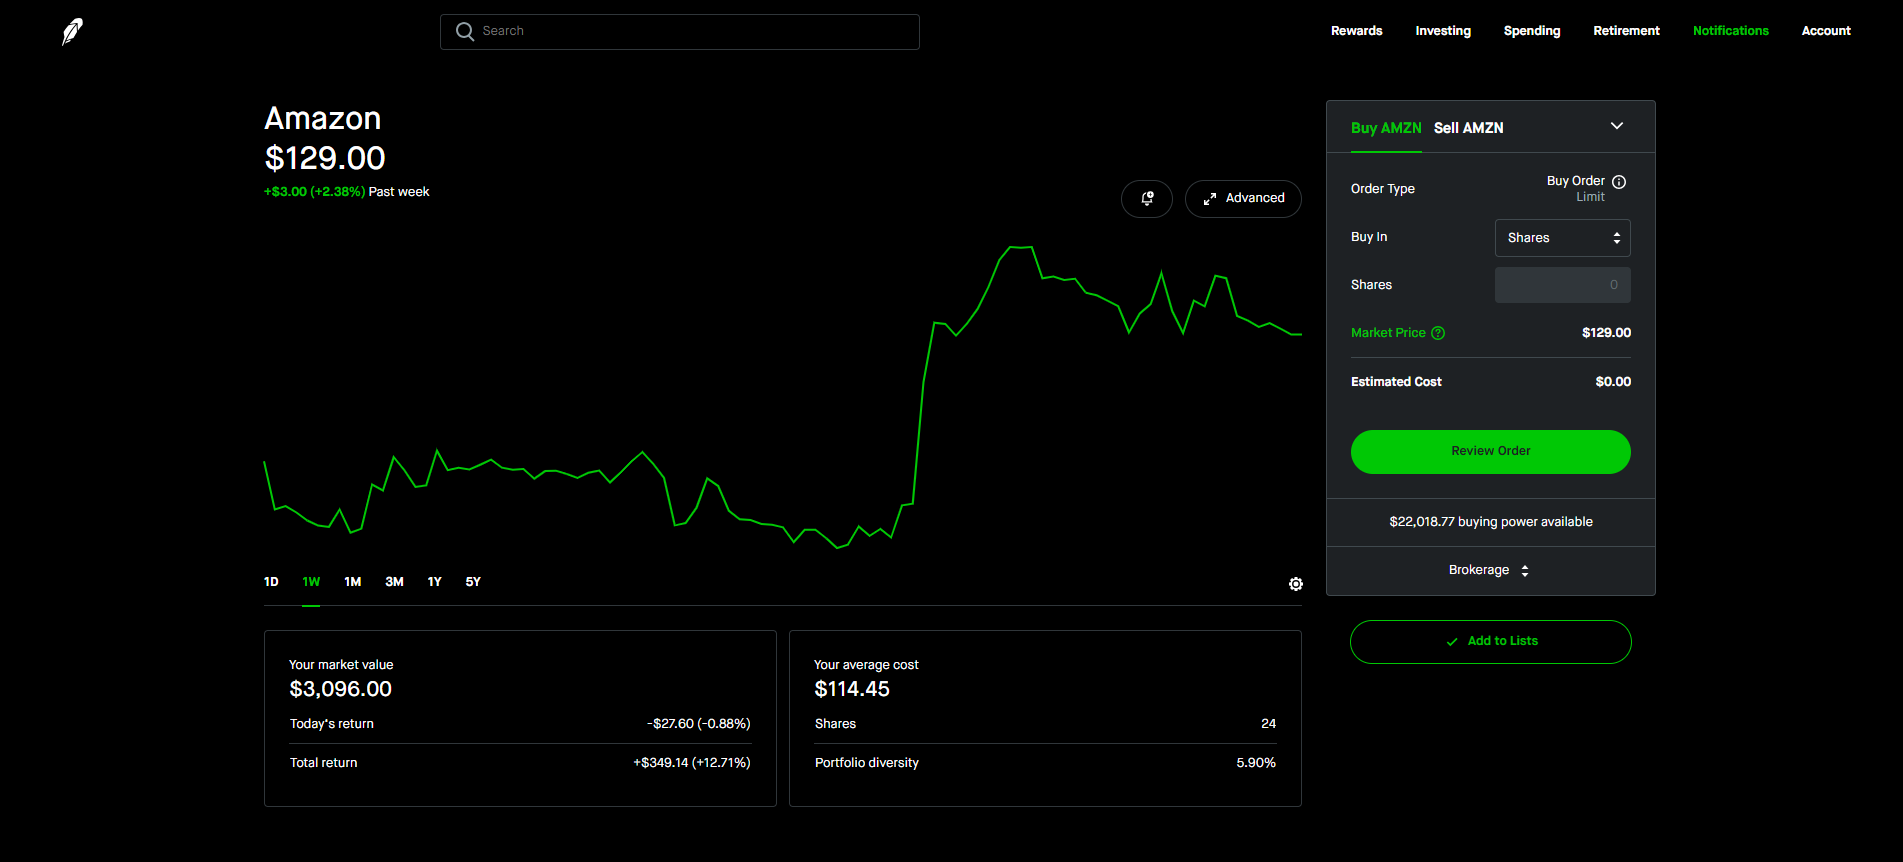Click the $114.45 average cost
The image size is (1903, 862).
tap(852, 689)
